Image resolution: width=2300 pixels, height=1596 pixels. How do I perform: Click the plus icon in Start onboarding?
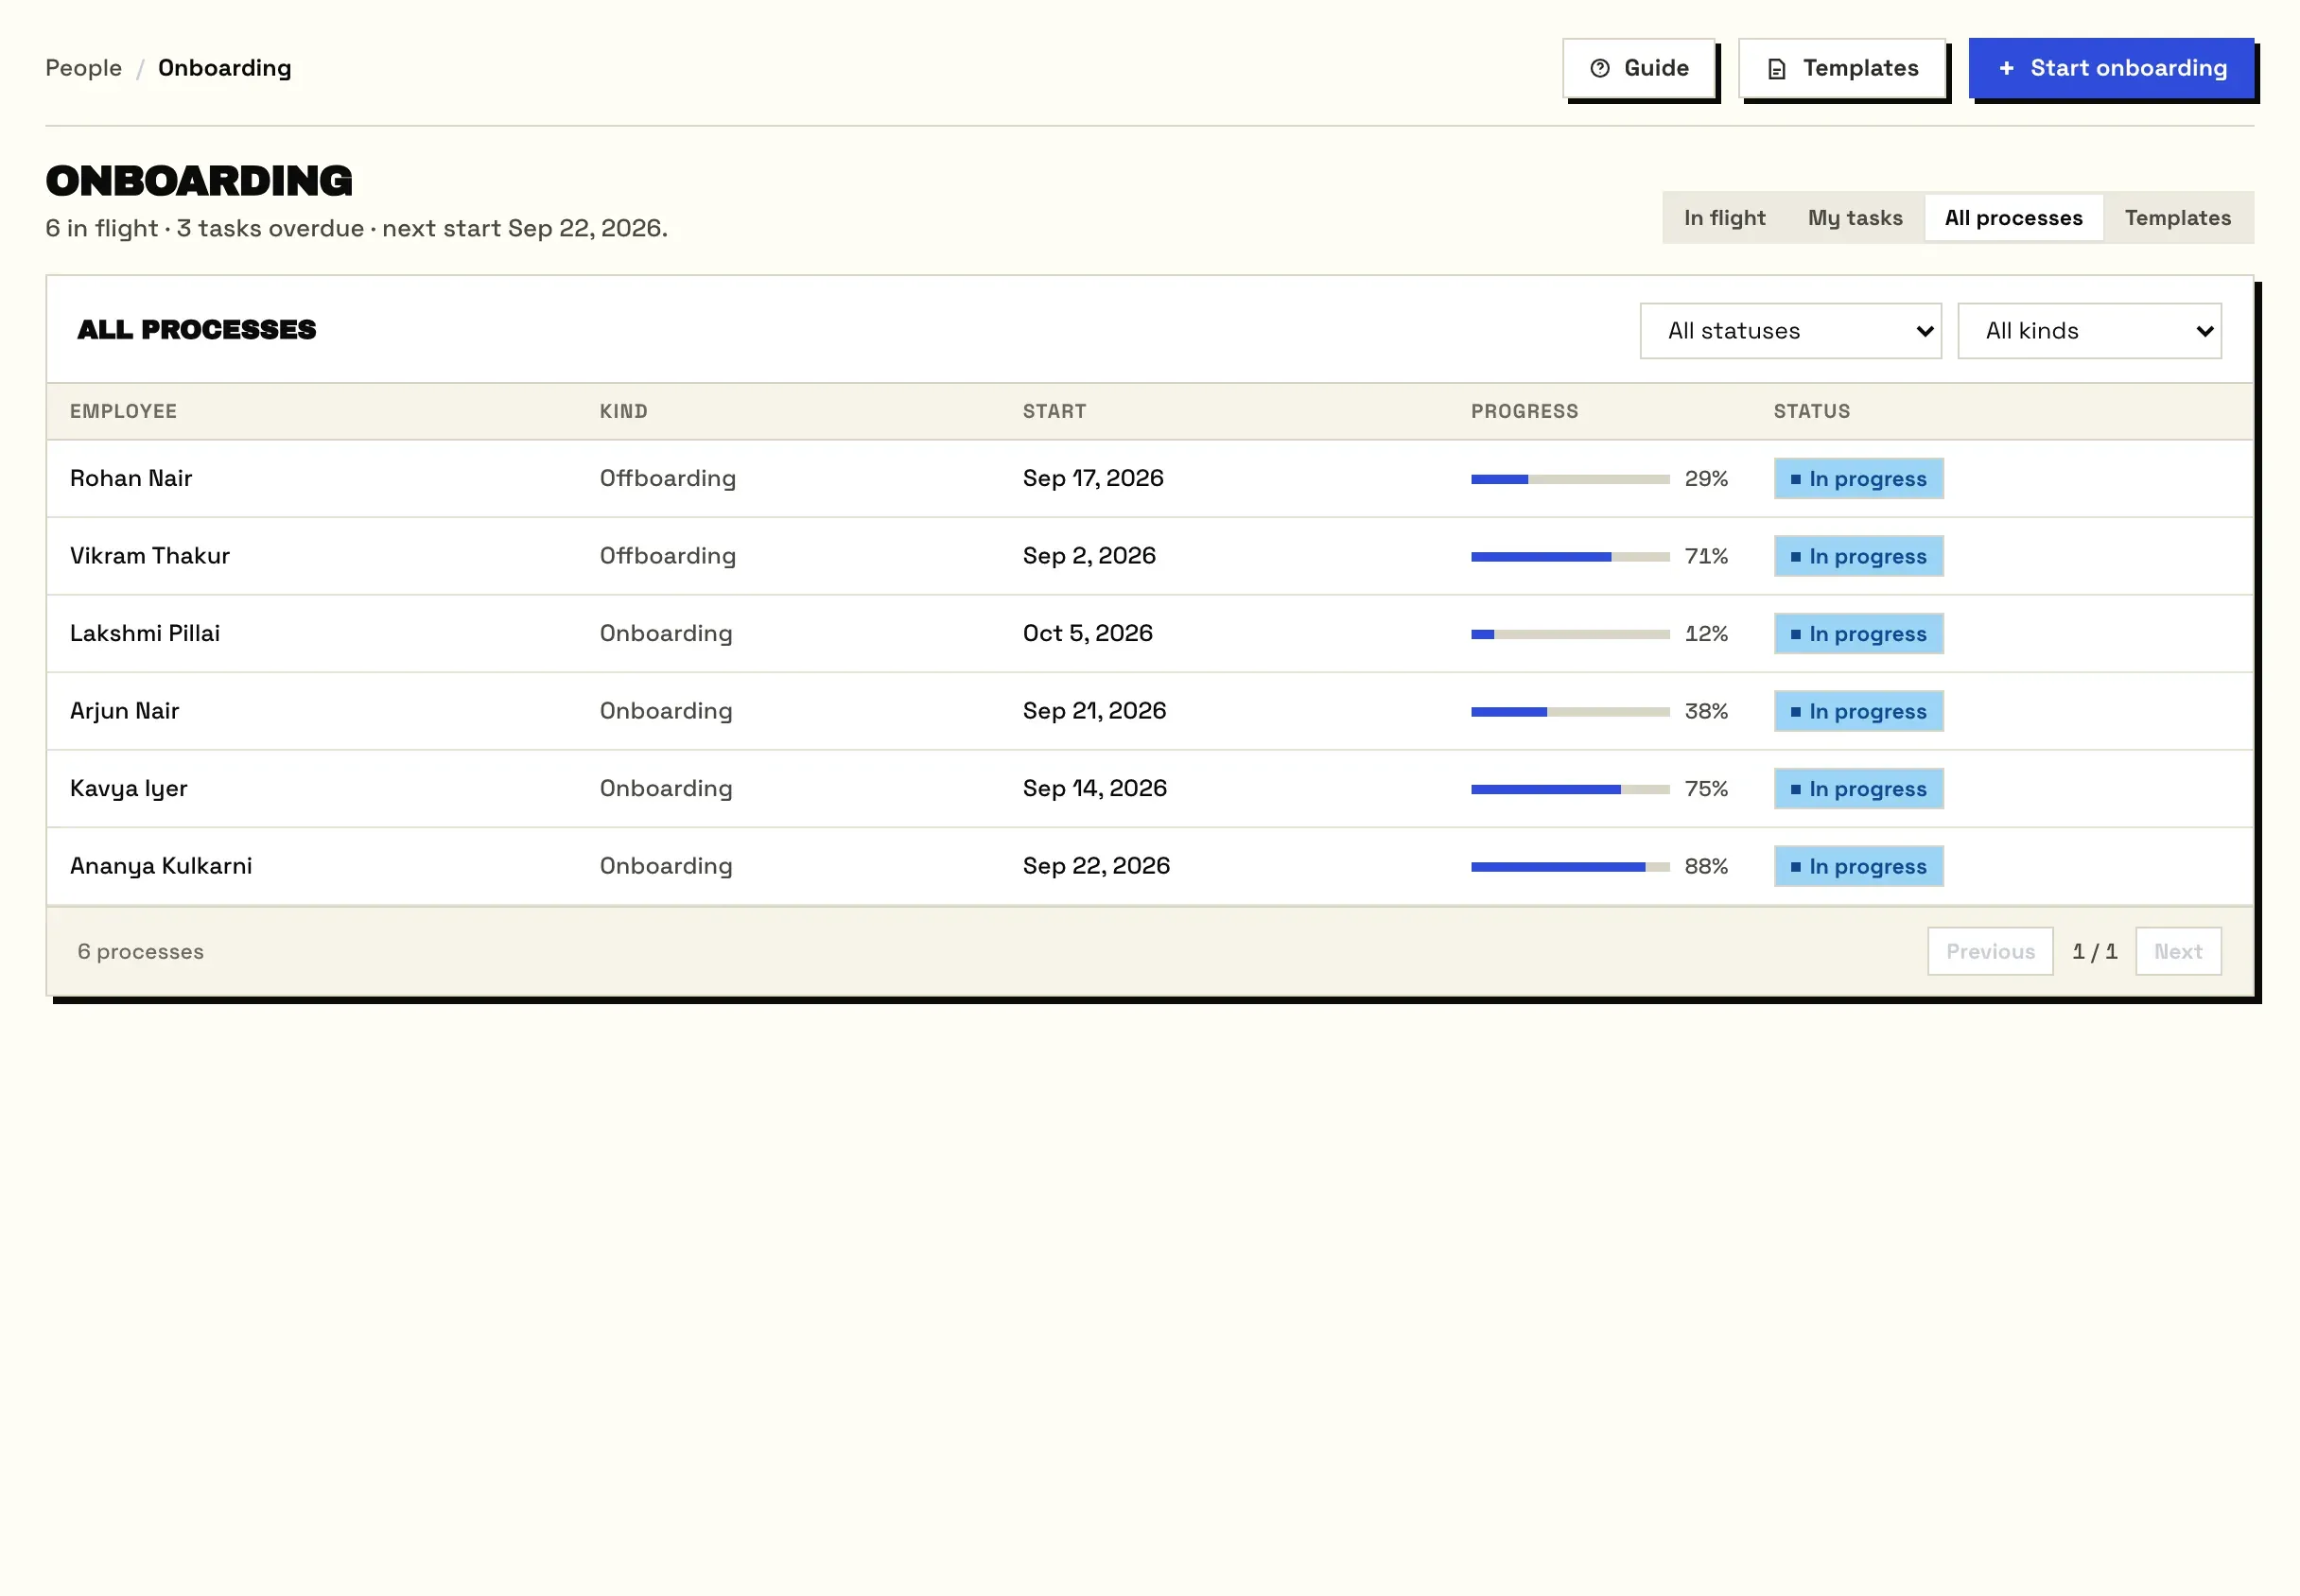coord(2006,68)
